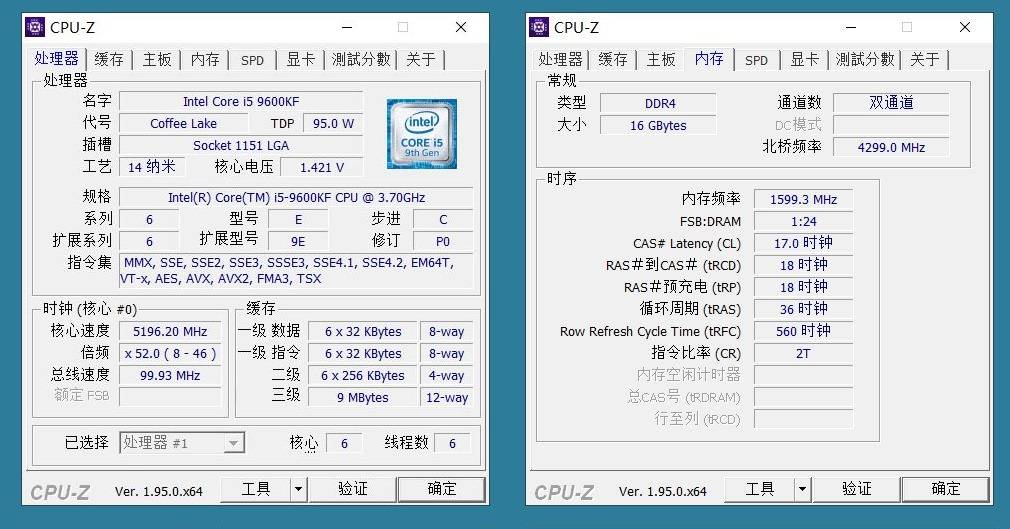Open 缓存 tab in right window
The height and width of the screenshot is (529, 1010).
(x=613, y=59)
